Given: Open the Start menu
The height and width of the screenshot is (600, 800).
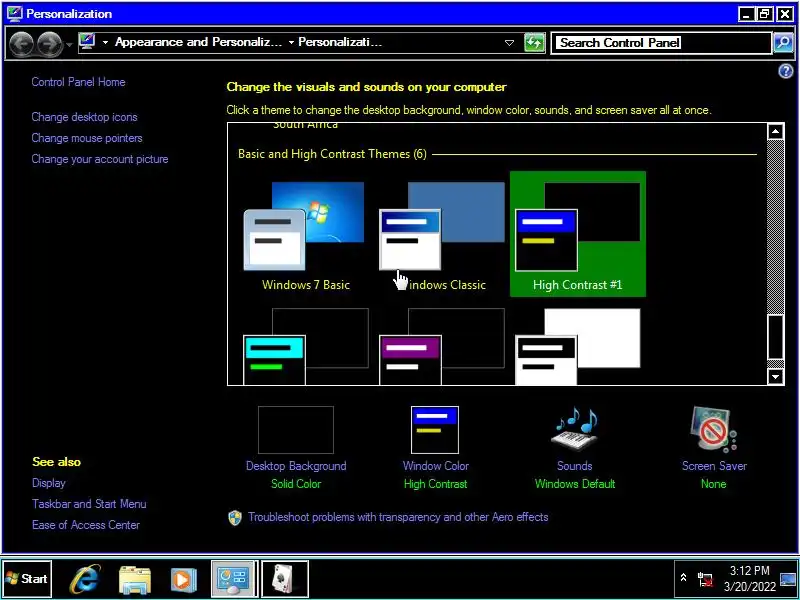Looking at the screenshot, I should click(27, 579).
